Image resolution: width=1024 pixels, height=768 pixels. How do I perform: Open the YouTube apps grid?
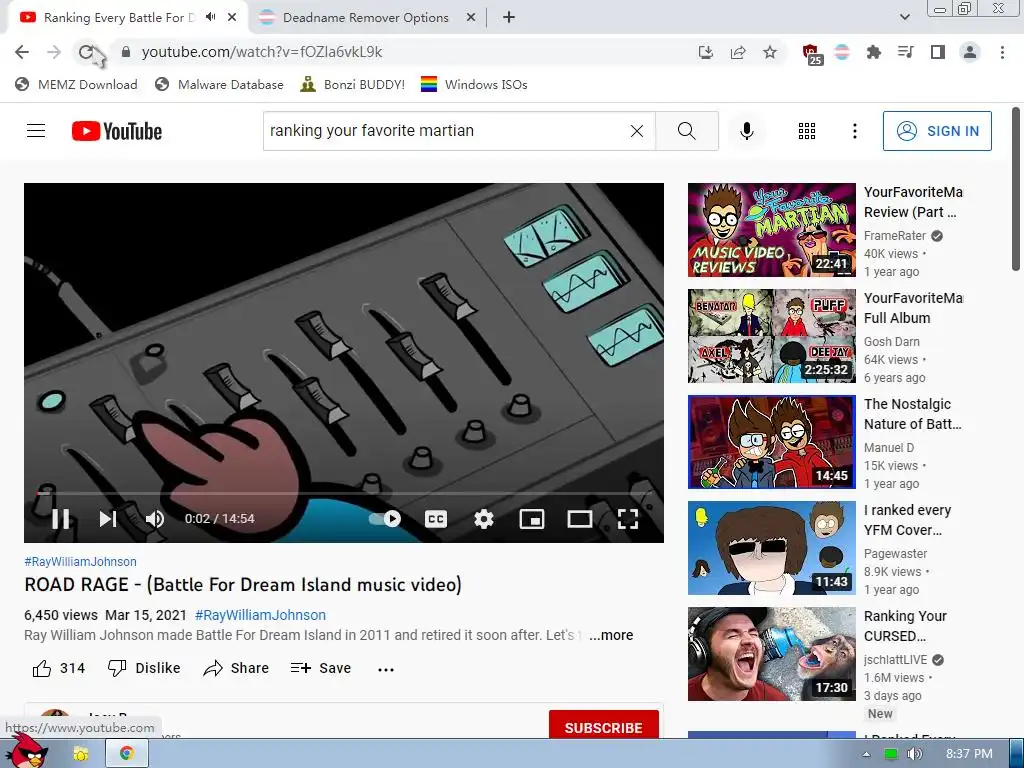click(807, 131)
